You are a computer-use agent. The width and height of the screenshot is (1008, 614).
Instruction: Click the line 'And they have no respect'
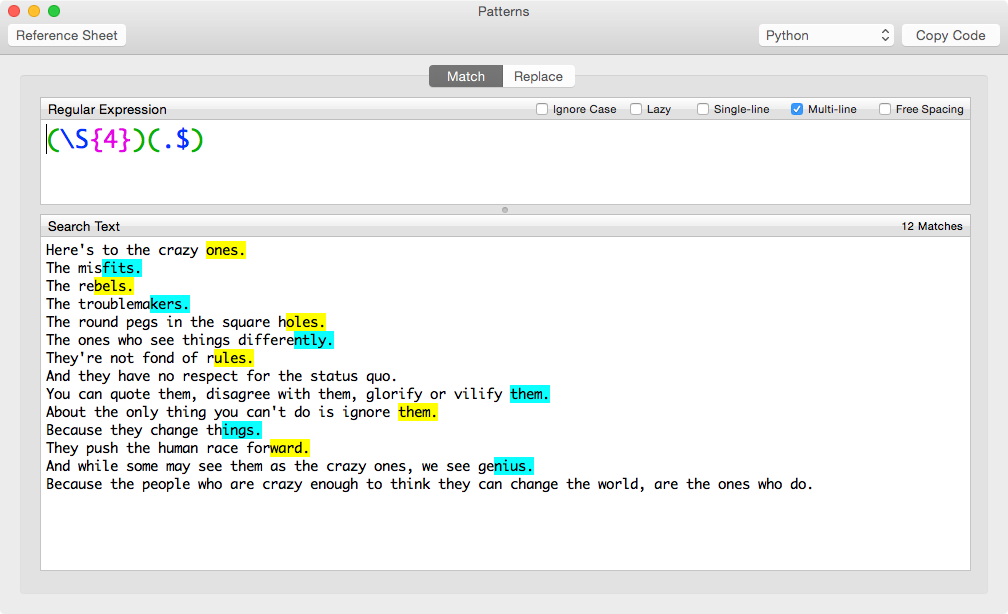coord(221,376)
